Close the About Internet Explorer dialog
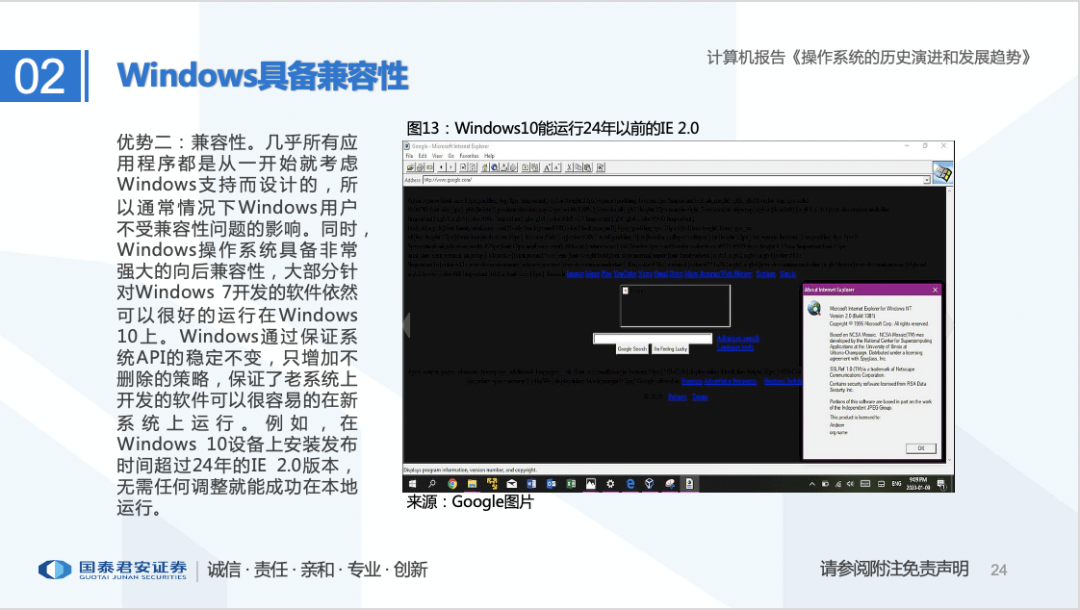 [x=935, y=290]
